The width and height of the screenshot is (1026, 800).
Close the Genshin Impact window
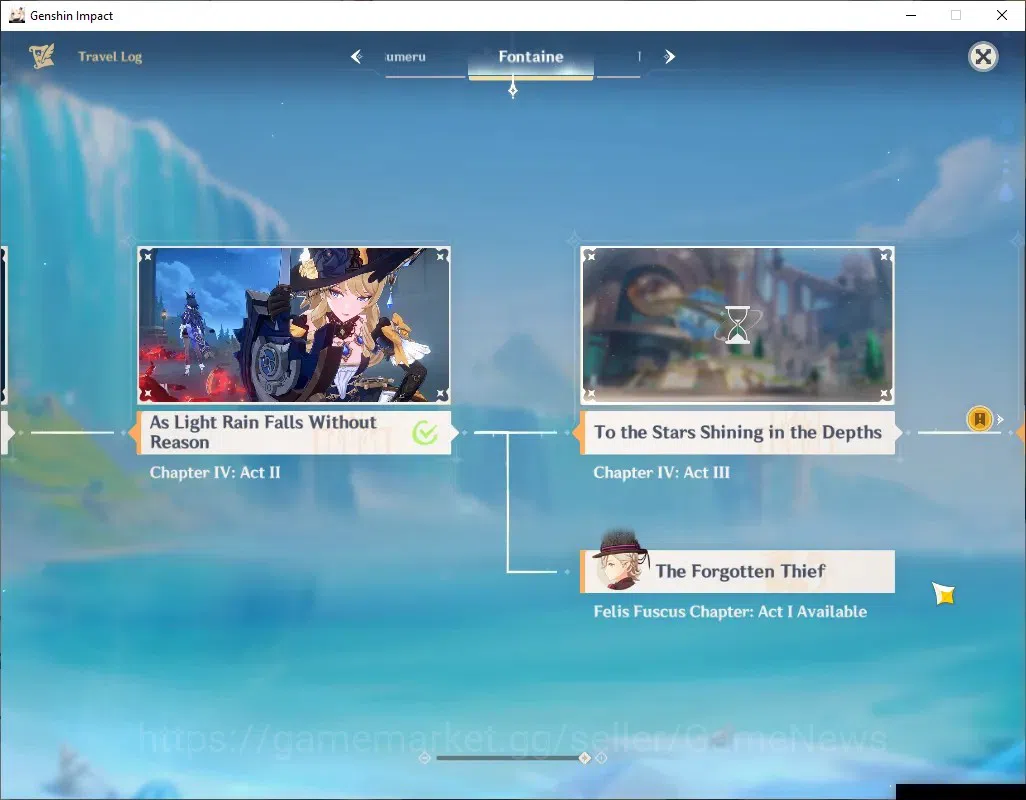[1002, 15]
